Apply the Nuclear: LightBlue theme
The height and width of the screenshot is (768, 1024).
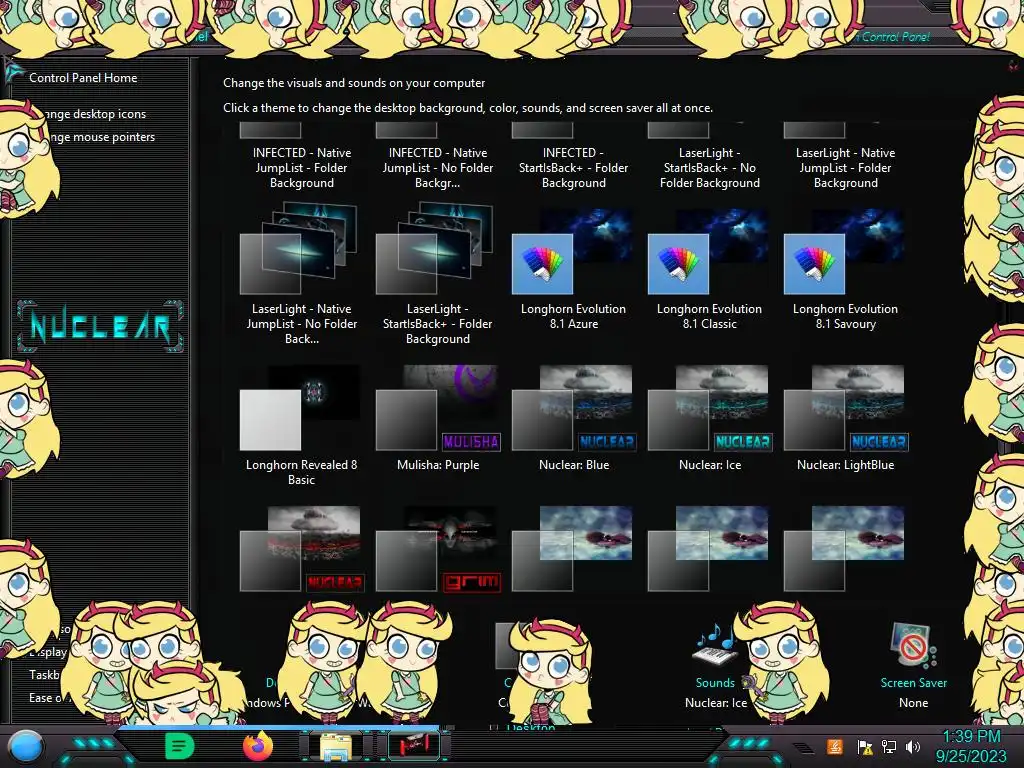845,418
